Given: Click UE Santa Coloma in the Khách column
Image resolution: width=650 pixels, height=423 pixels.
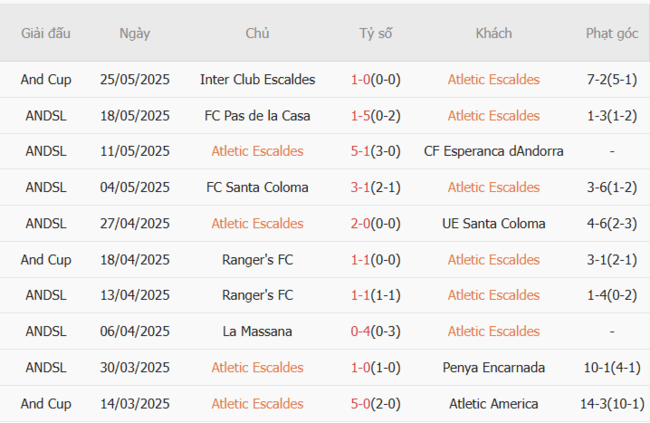Looking at the screenshot, I should (493, 223).
